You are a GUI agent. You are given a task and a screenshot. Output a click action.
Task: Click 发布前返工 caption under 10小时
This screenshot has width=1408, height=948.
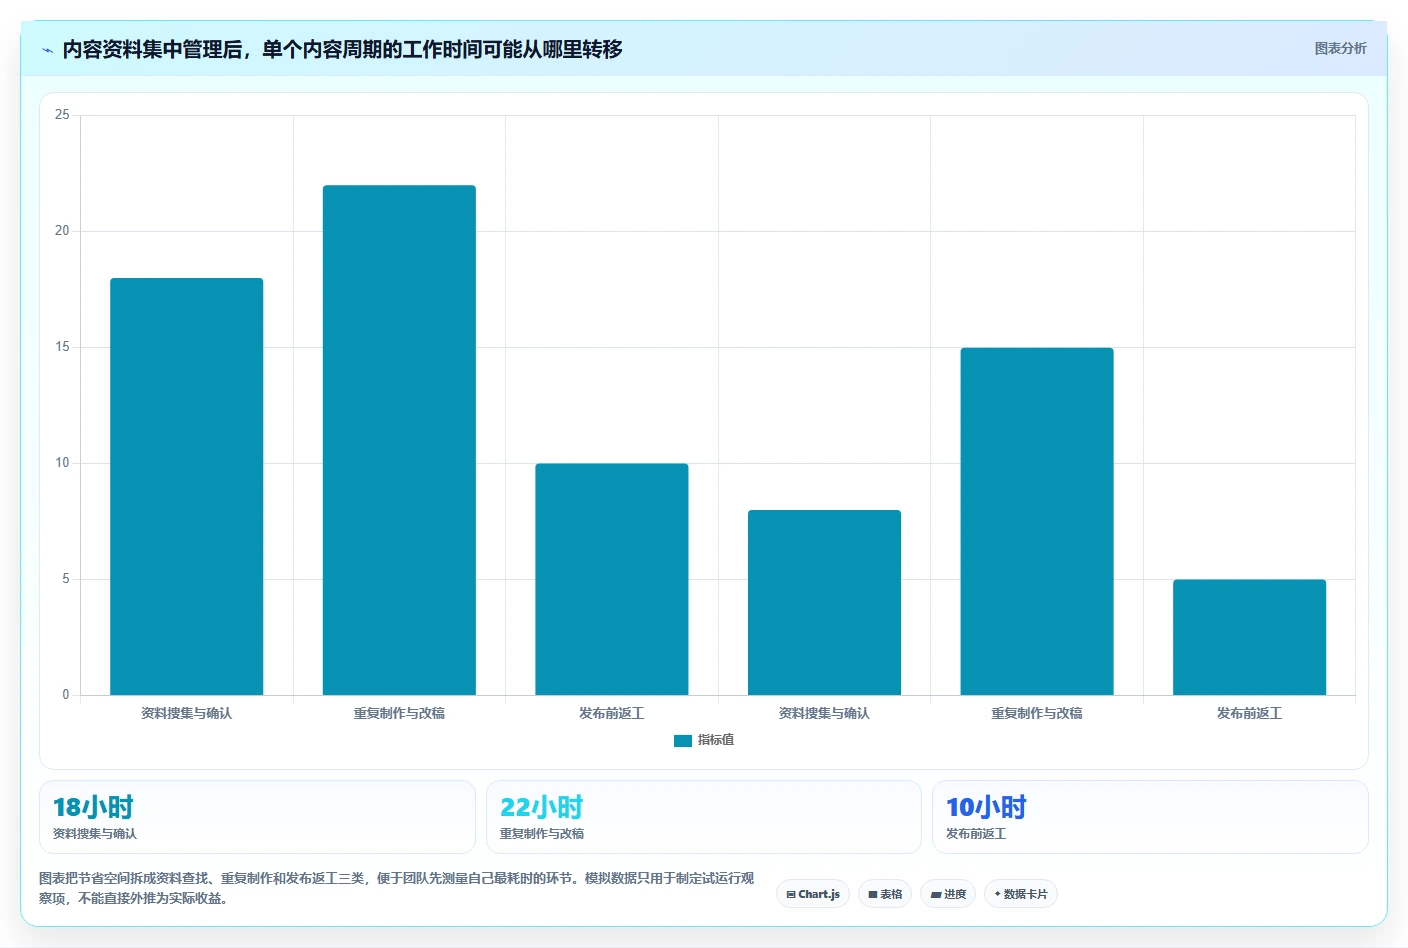[x=976, y=834]
